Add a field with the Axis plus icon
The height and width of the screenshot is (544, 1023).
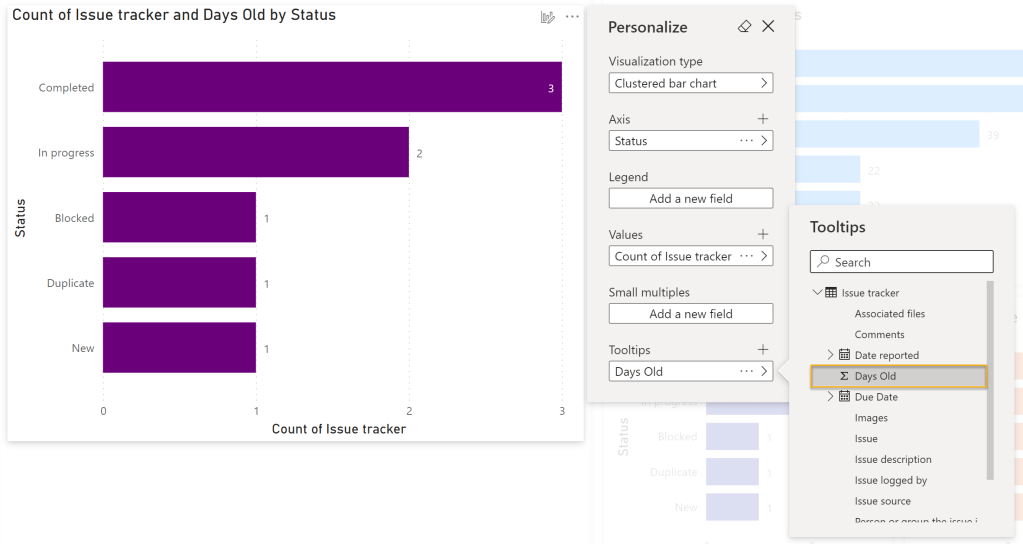point(763,119)
